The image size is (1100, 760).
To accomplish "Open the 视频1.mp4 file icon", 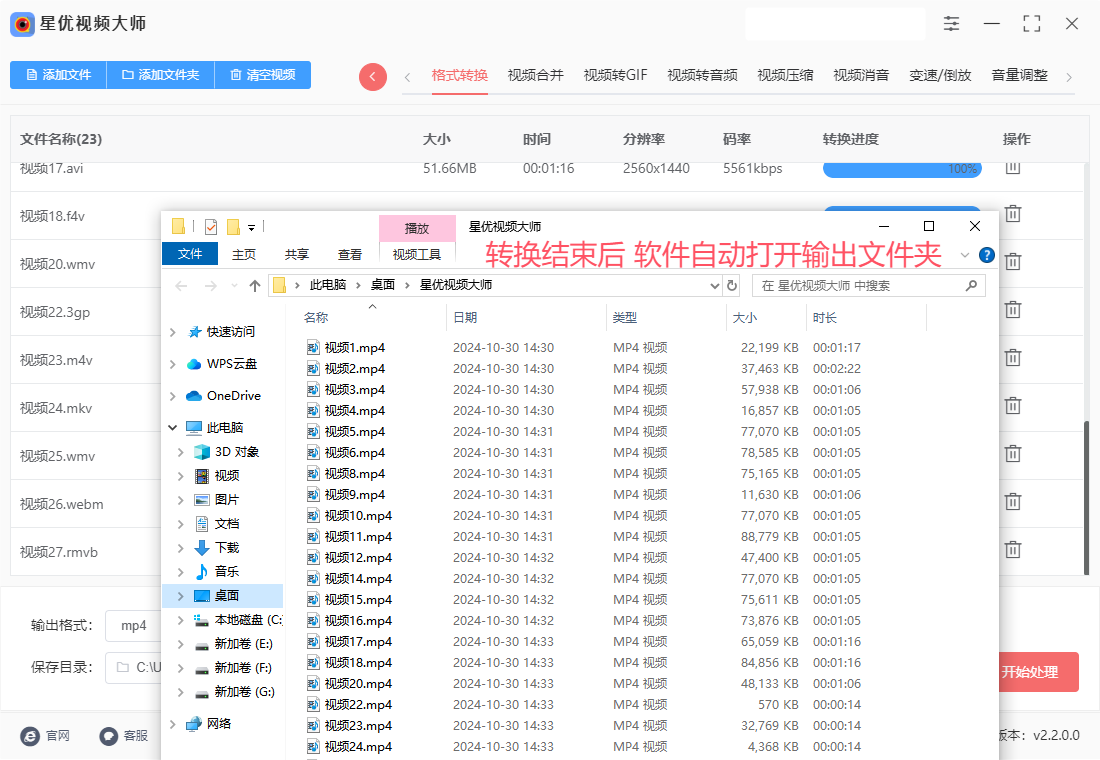I will [x=313, y=347].
